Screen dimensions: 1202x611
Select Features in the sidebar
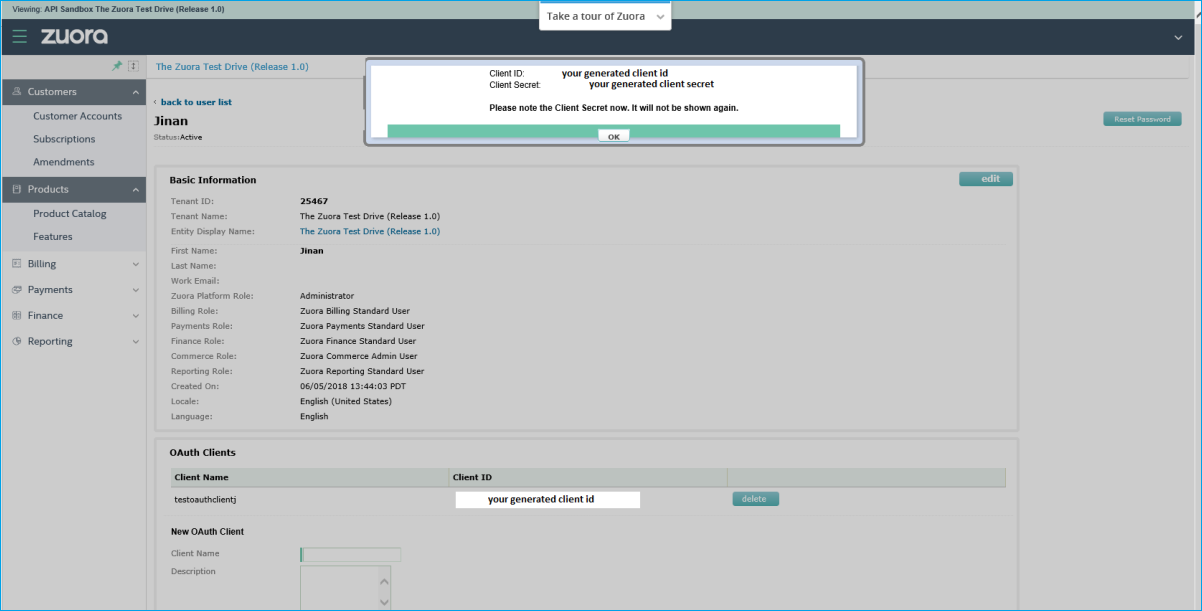[x=53, y=237]
